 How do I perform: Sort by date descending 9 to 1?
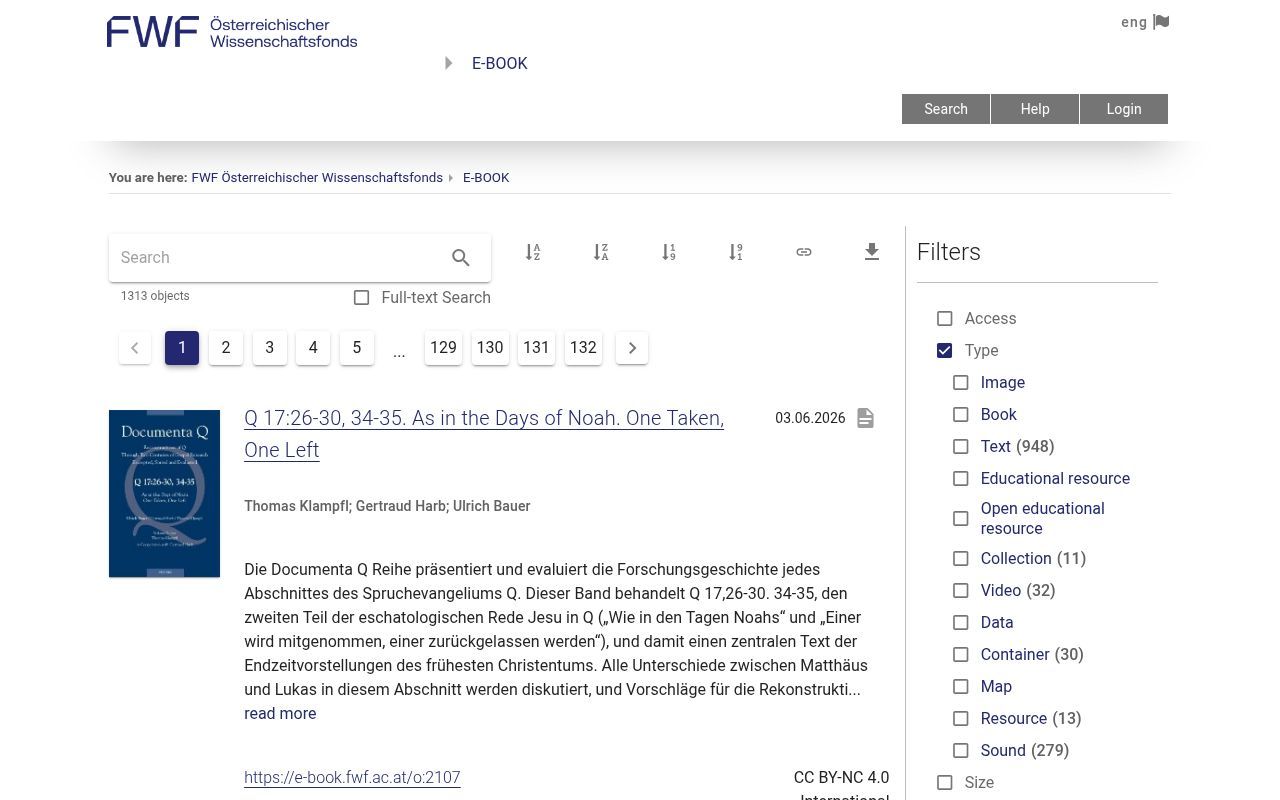[x=736, y=252]
